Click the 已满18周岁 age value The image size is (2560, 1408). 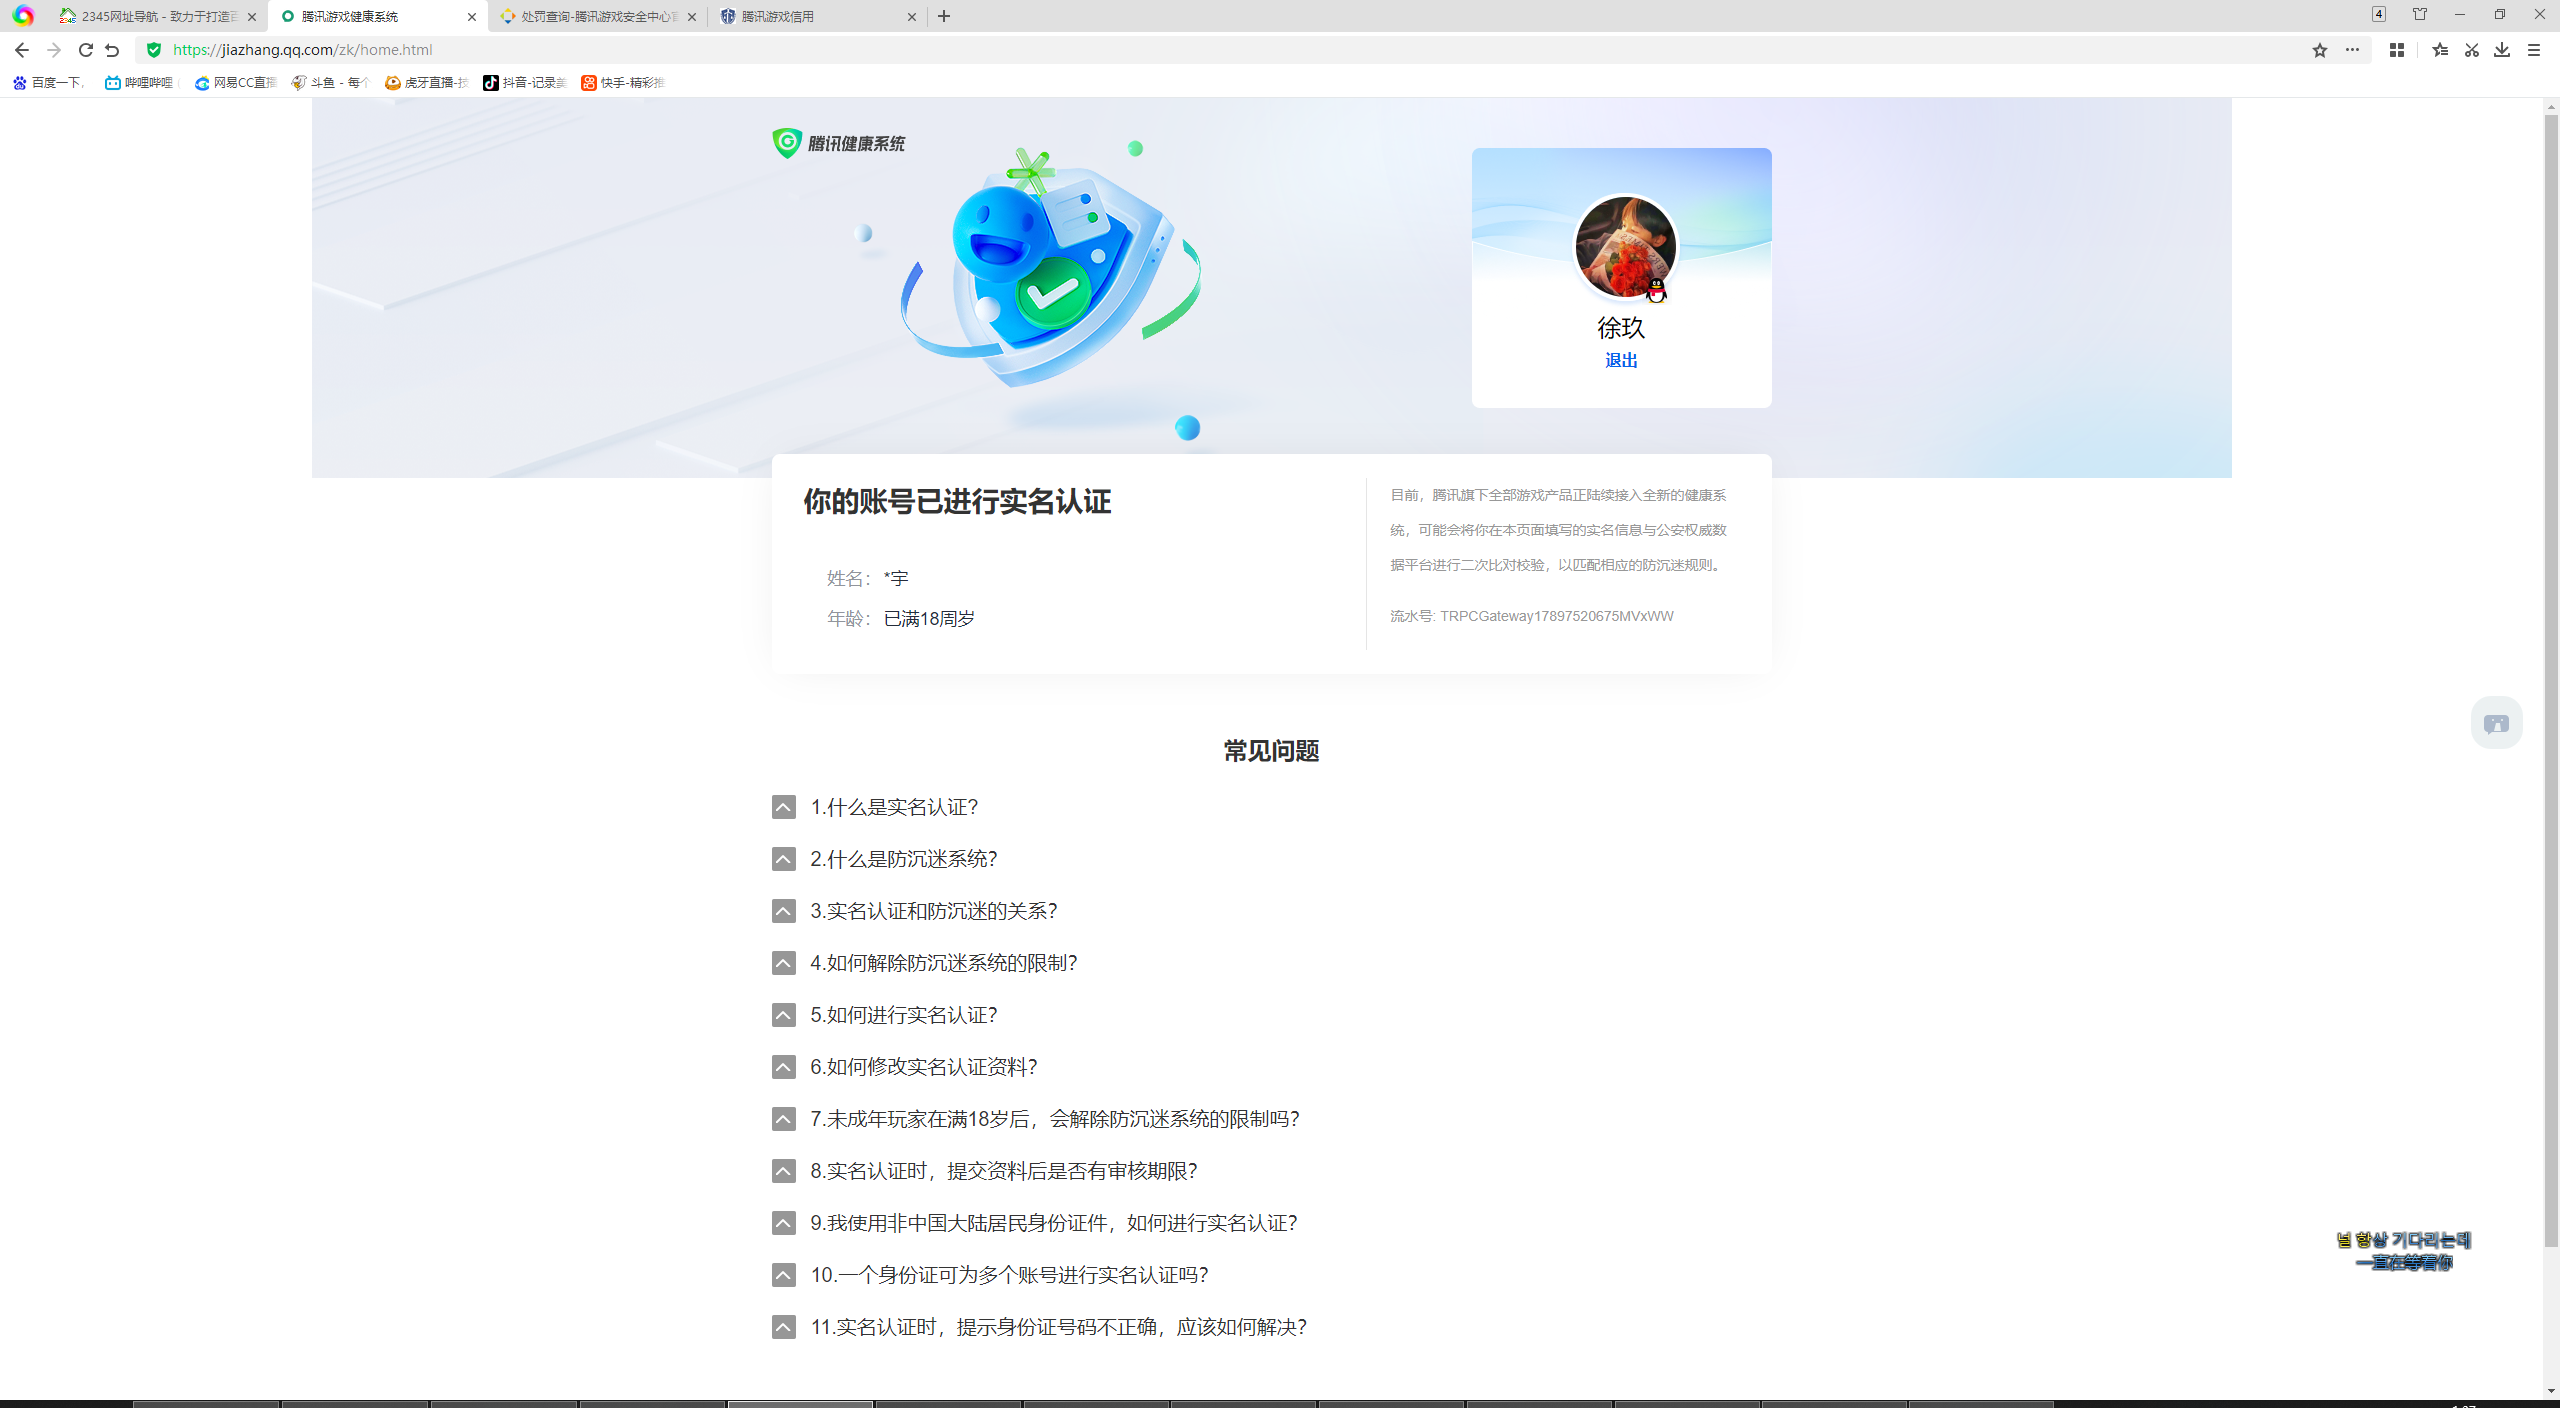pos(929,619)
